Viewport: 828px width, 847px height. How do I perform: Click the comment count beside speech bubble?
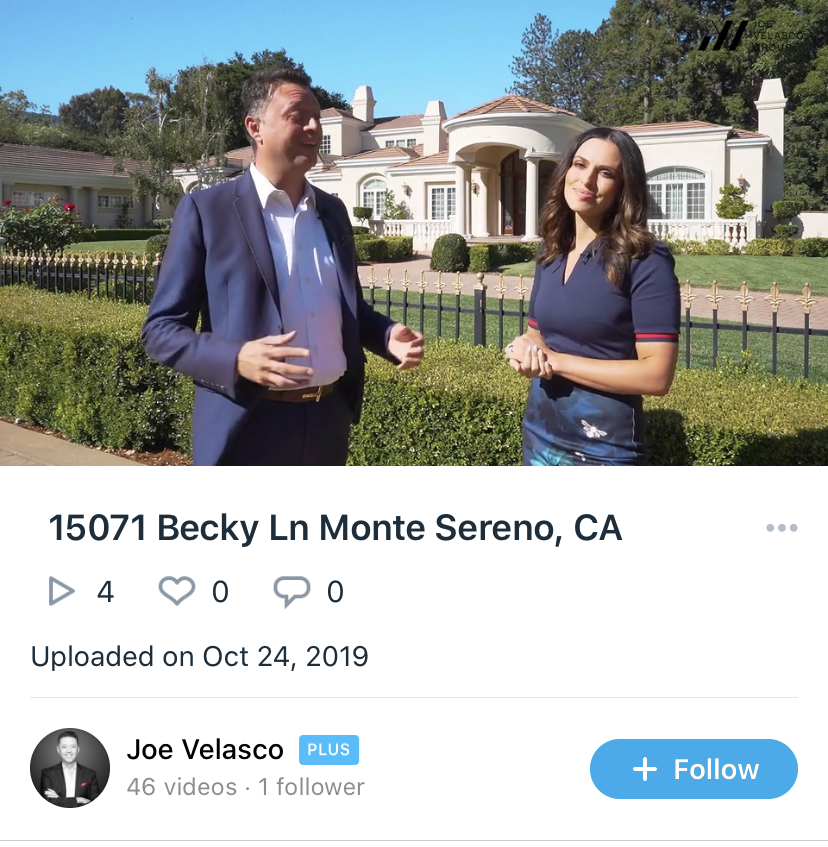pos(335,591)
